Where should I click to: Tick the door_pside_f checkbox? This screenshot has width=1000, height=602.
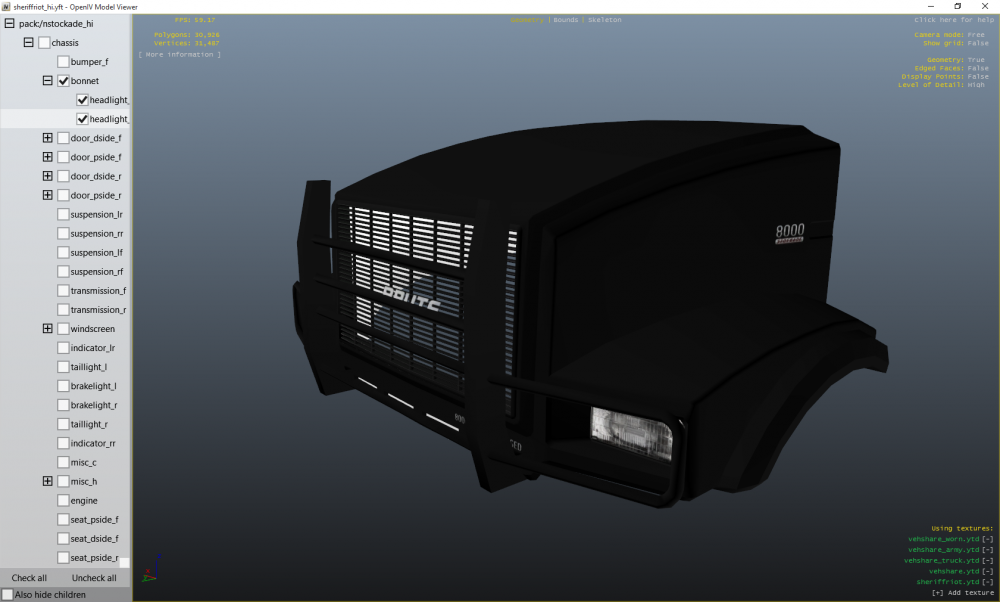click(x=63, y=157)
